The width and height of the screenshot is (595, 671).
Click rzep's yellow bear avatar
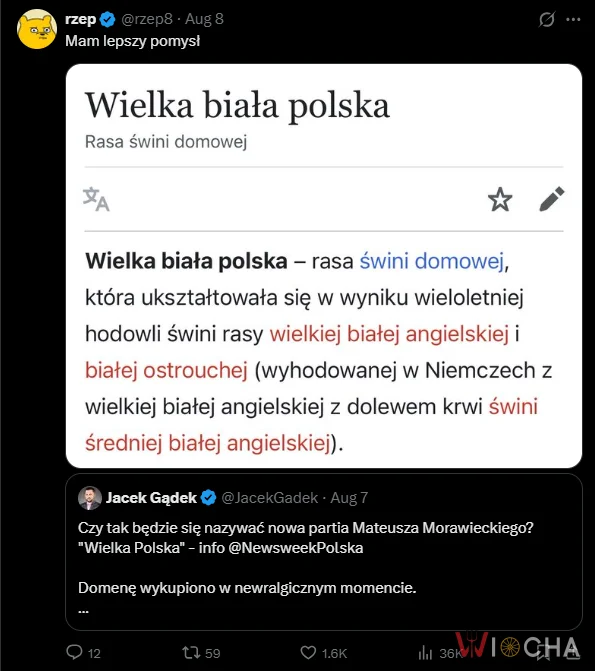tap(37, 29)
